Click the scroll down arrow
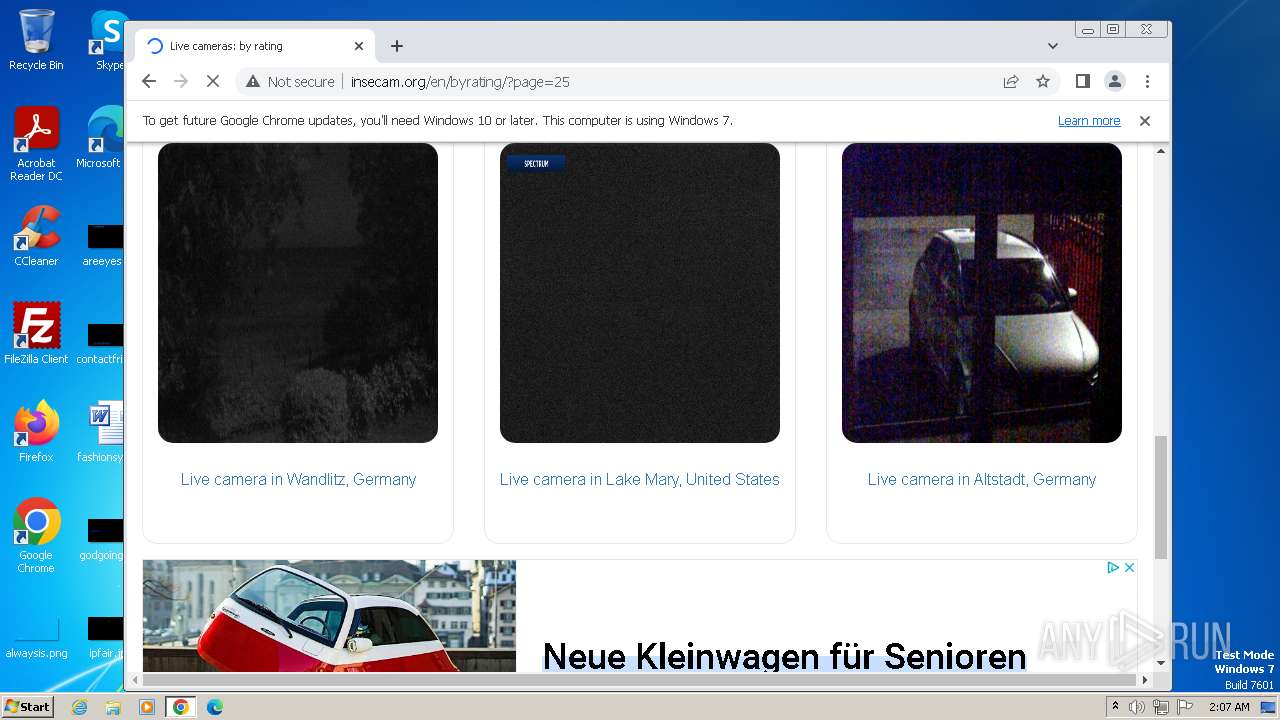 click(x=1161, y=663)
